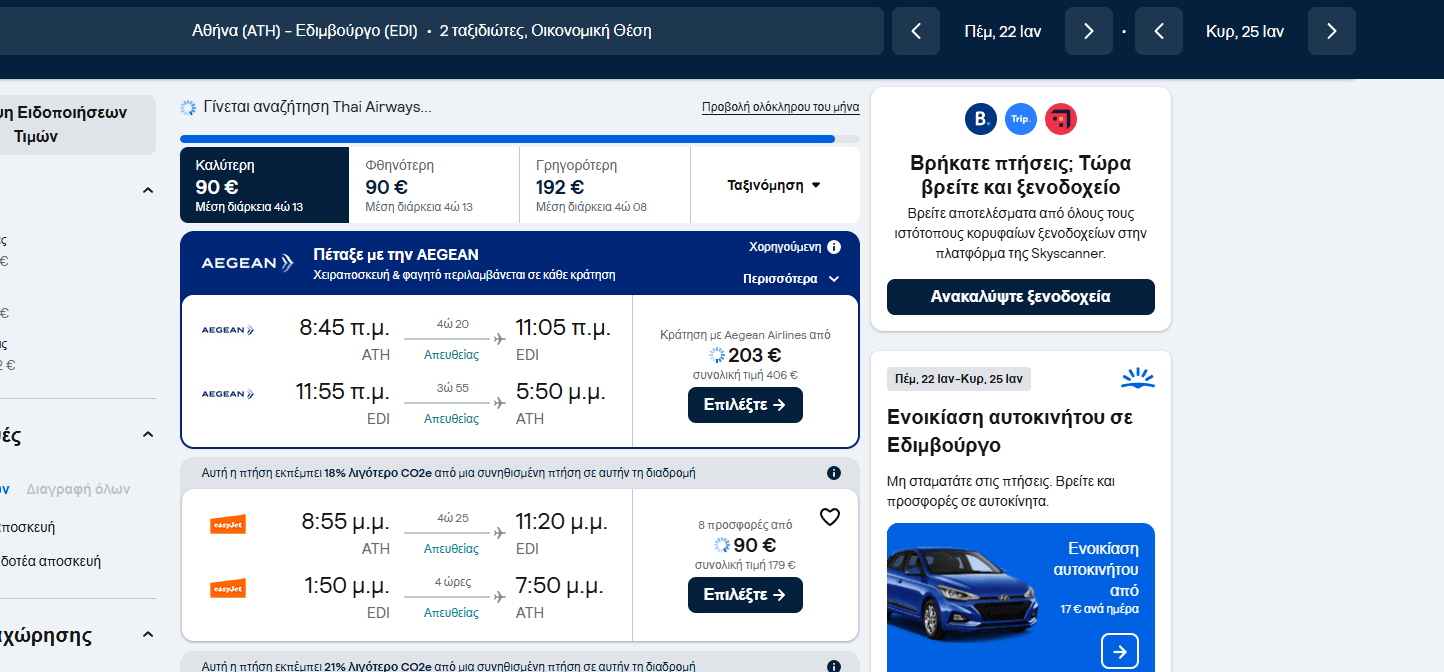The image size is (1444, 672).
Task: Go to next return date after Κυρ, 25 Ιαν
Action: tap(1331, 31)
